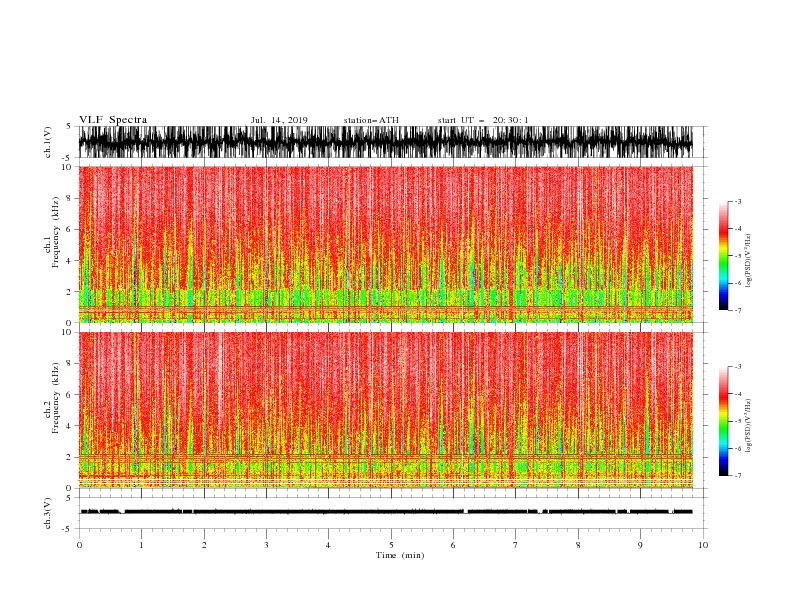Click the ch.2 log(PSD)(V²/Hz) colorbar label
Image resolution: width=792 pixels, height=612 pixels.
(748, 426)
